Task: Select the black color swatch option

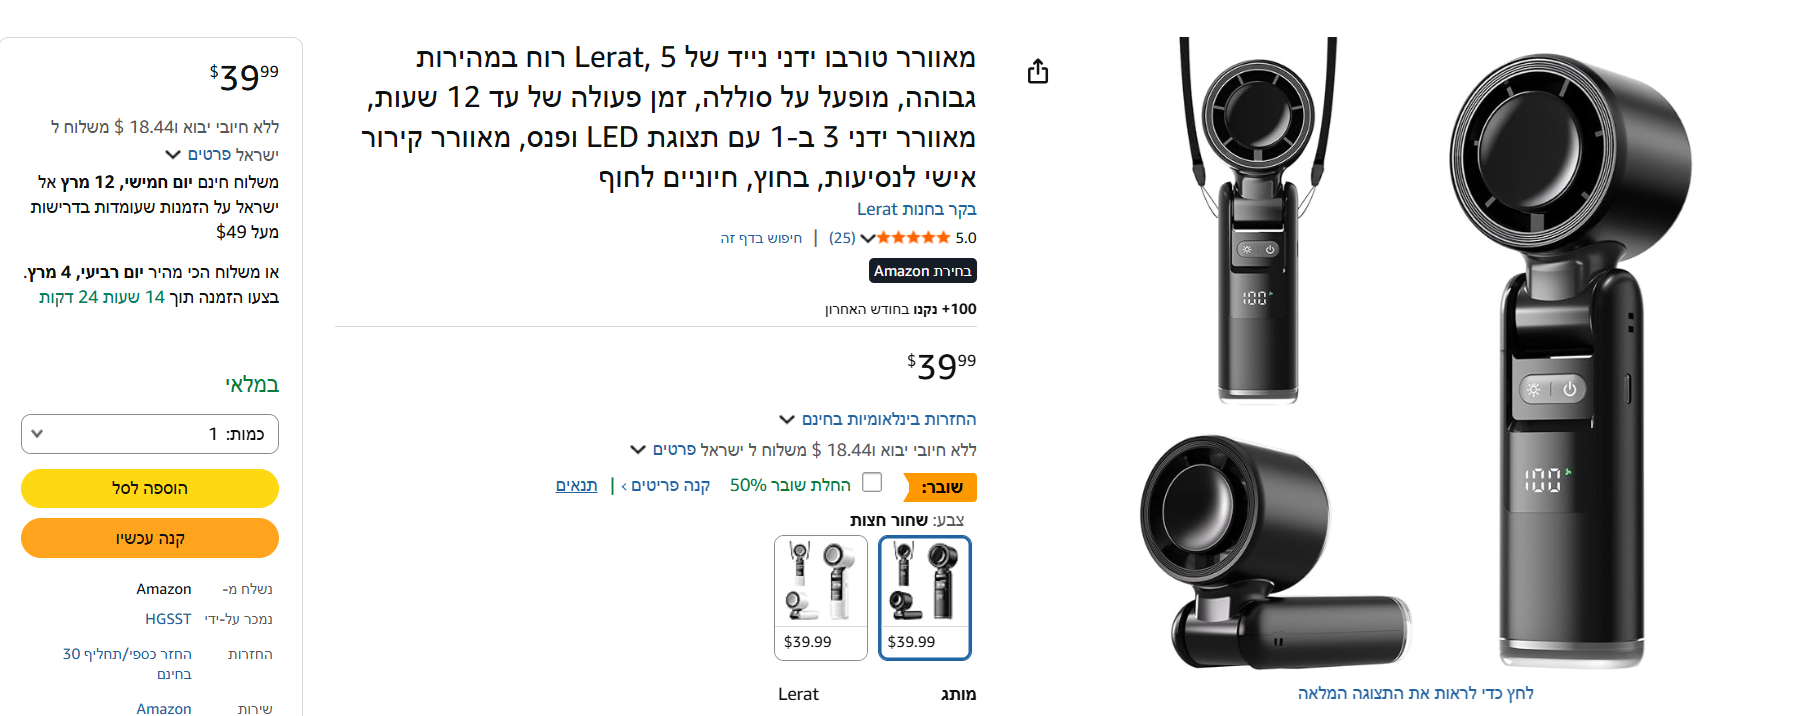Action: point(925,598)
